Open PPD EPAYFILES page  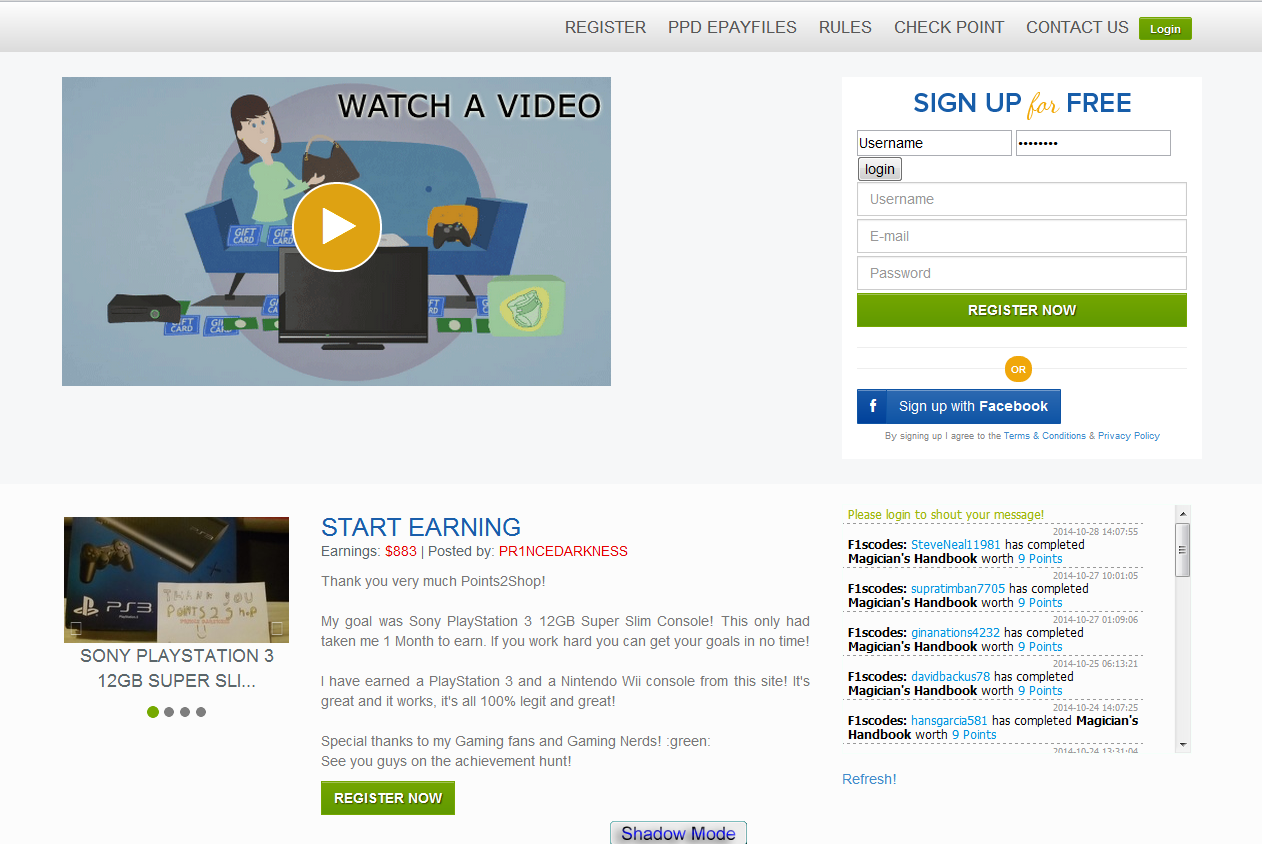click(732, 27)
